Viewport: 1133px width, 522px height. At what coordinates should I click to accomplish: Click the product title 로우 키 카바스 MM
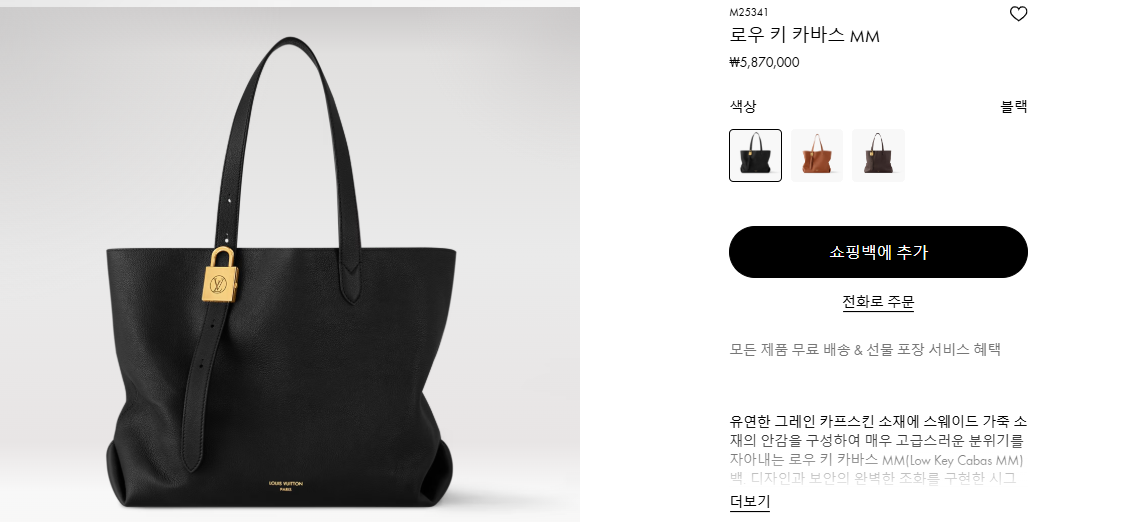(804, 35)
